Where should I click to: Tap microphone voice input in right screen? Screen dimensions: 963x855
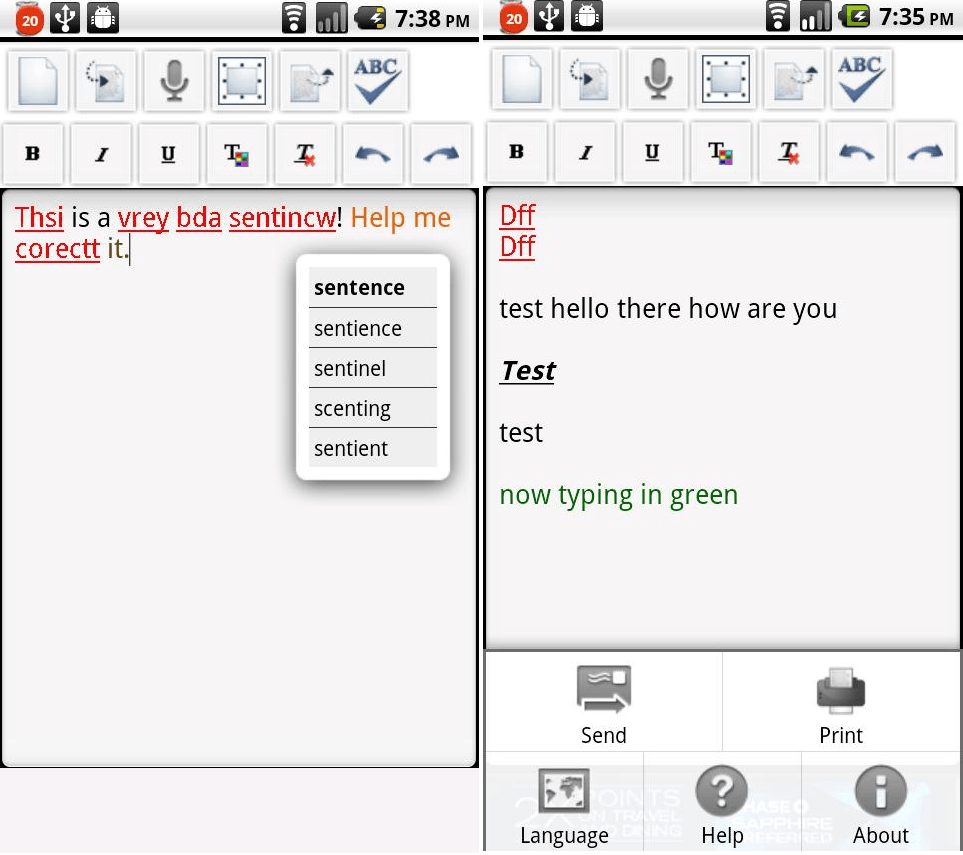(x=658, y=79)
